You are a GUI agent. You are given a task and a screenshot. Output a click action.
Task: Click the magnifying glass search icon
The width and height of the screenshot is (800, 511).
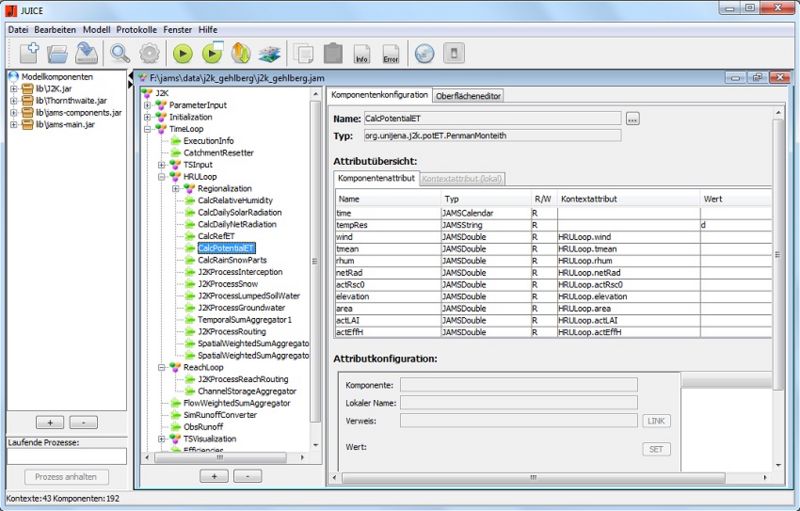(x=121, y=53)
